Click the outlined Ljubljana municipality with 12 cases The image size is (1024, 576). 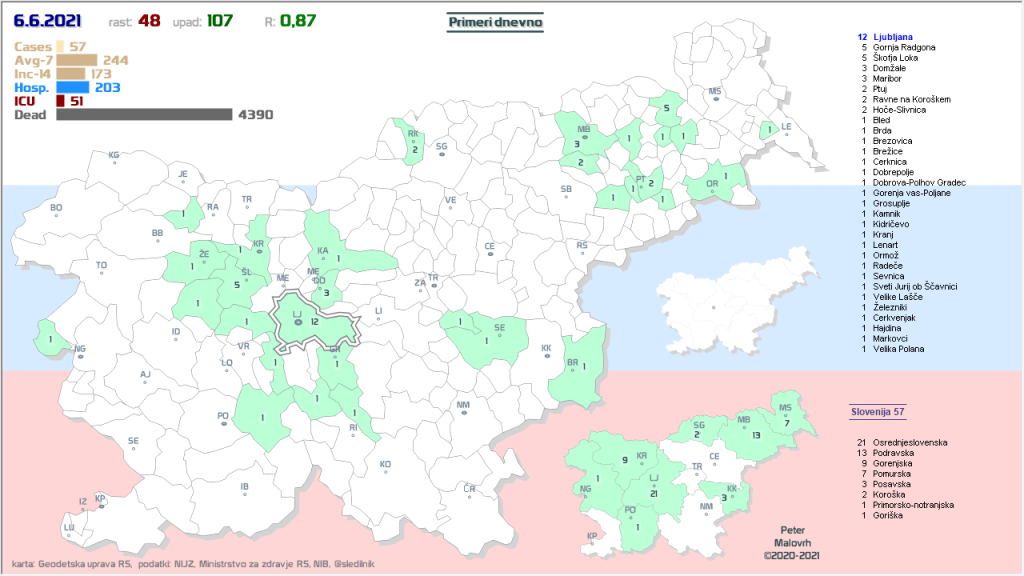[315, 322]
